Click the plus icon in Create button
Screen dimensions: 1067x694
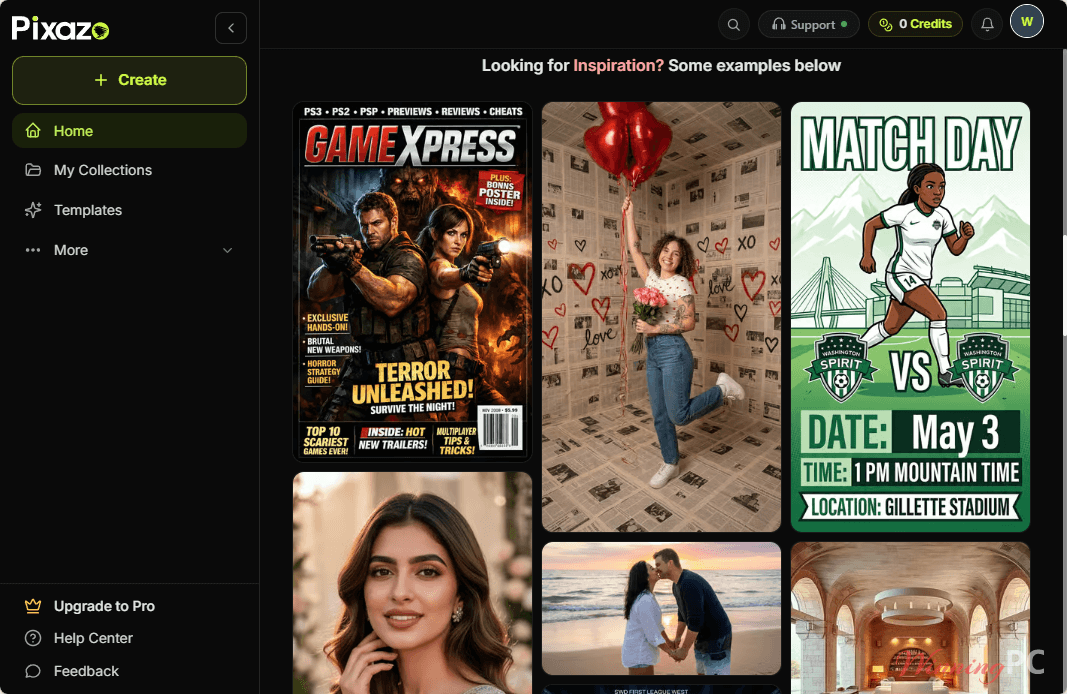pyautogui.click(x=101, y=80)
